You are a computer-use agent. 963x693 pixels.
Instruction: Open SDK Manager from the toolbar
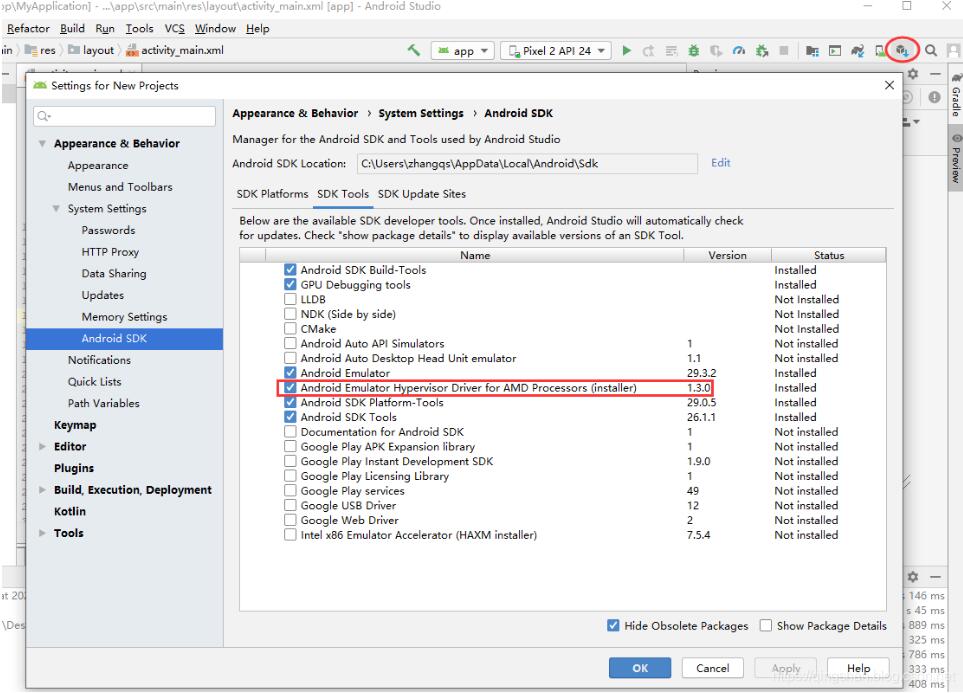pos(902,50)
